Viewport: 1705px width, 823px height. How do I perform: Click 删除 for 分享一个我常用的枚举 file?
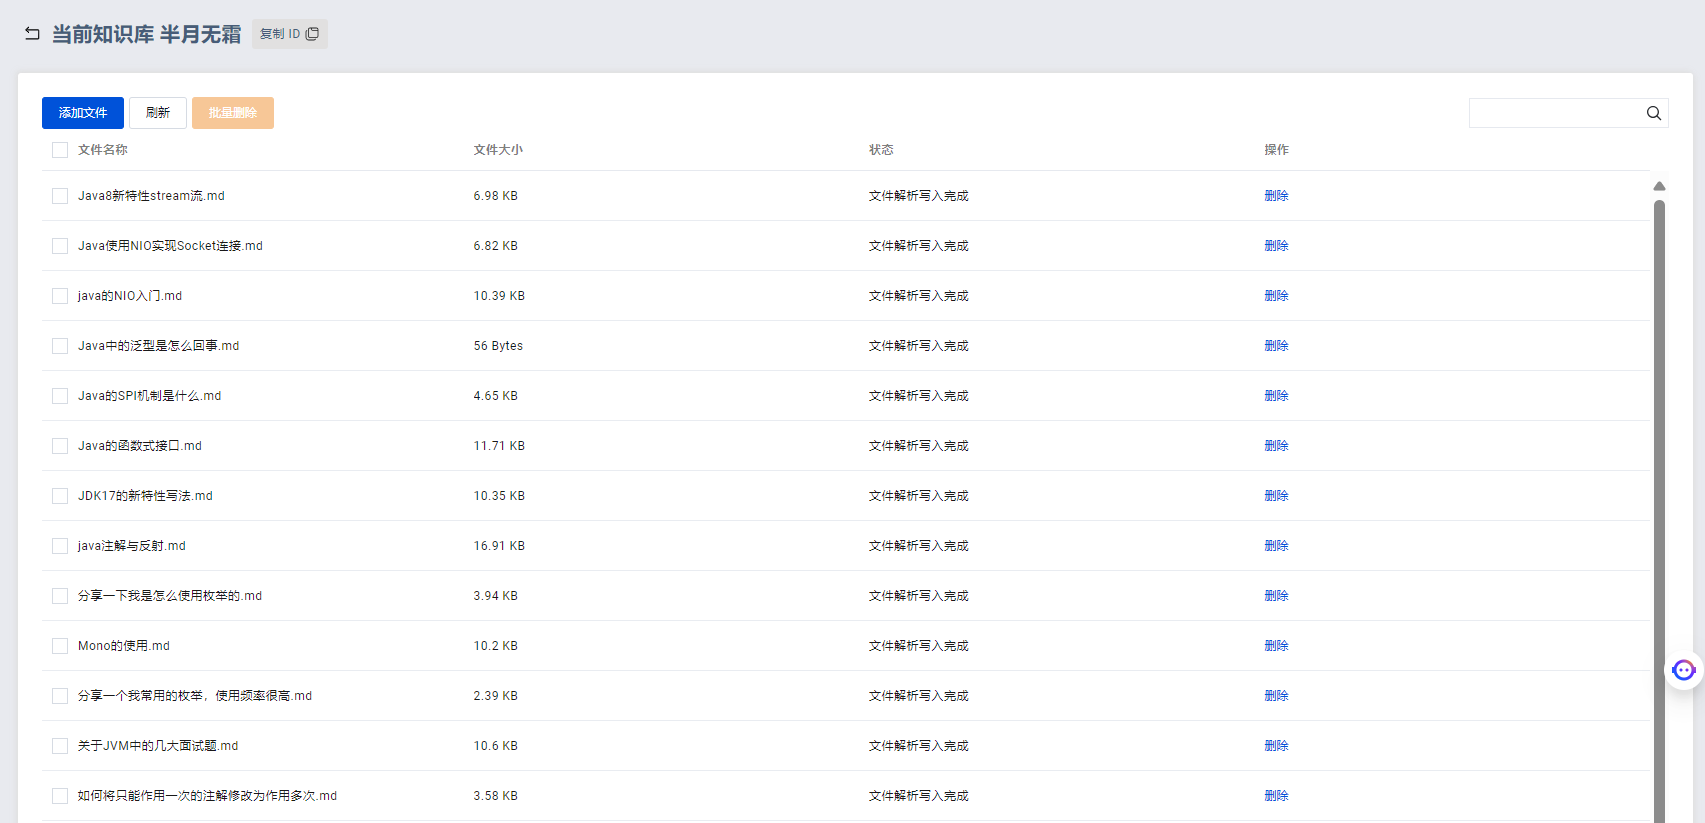1276,696
